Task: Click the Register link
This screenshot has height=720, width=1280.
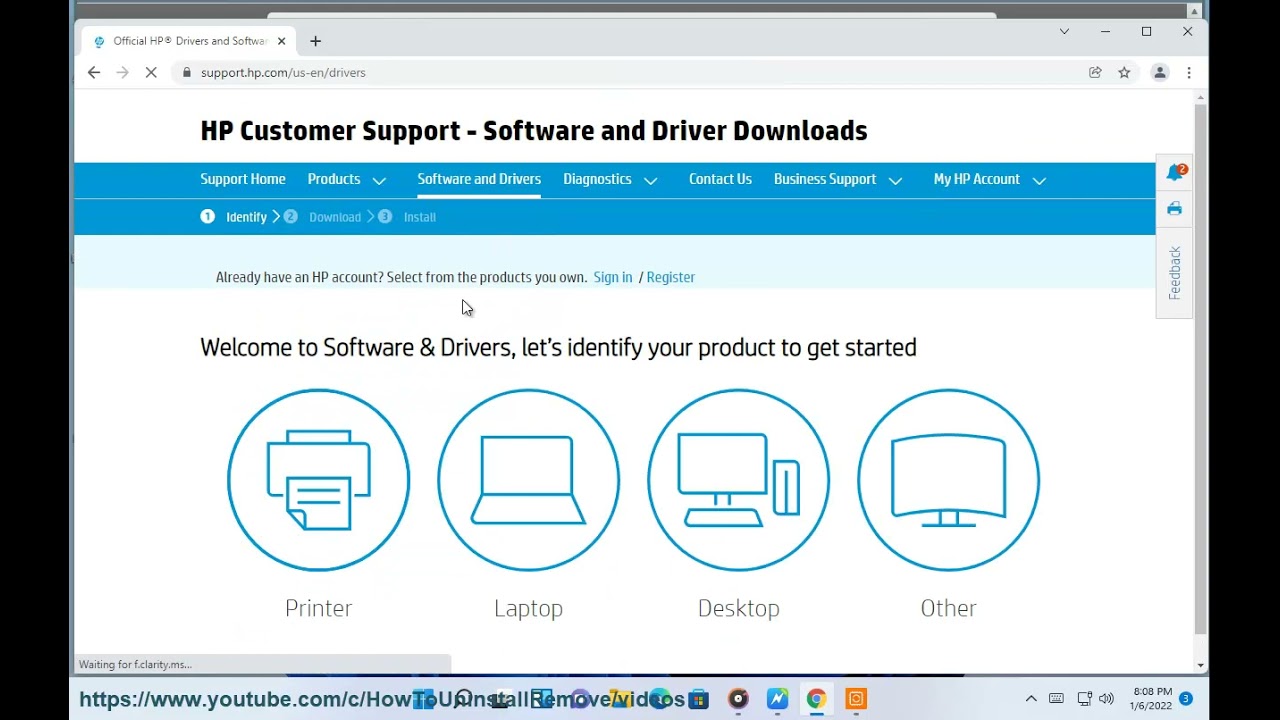Action: click(x=671, y=277)
